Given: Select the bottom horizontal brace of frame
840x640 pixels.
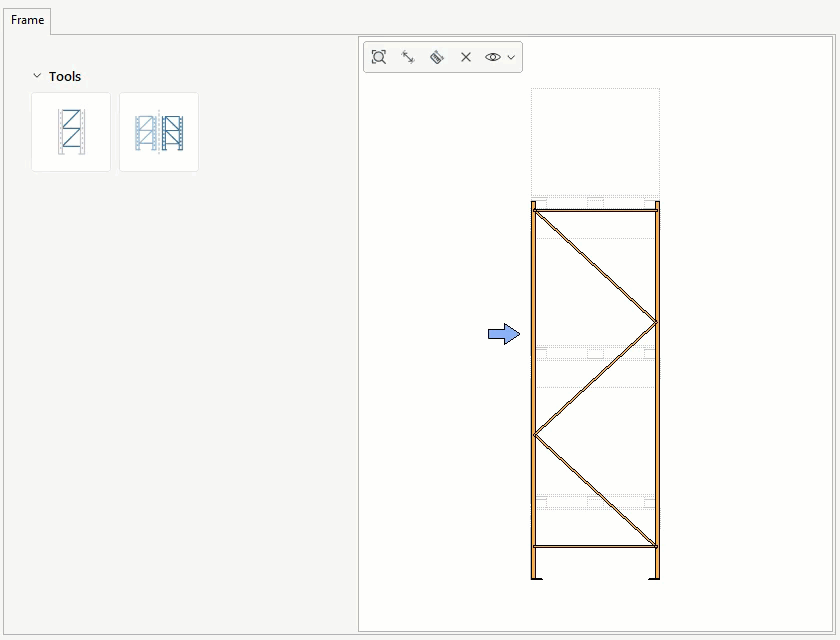Looking at the screenshot, I should click(x=595, y=546).
